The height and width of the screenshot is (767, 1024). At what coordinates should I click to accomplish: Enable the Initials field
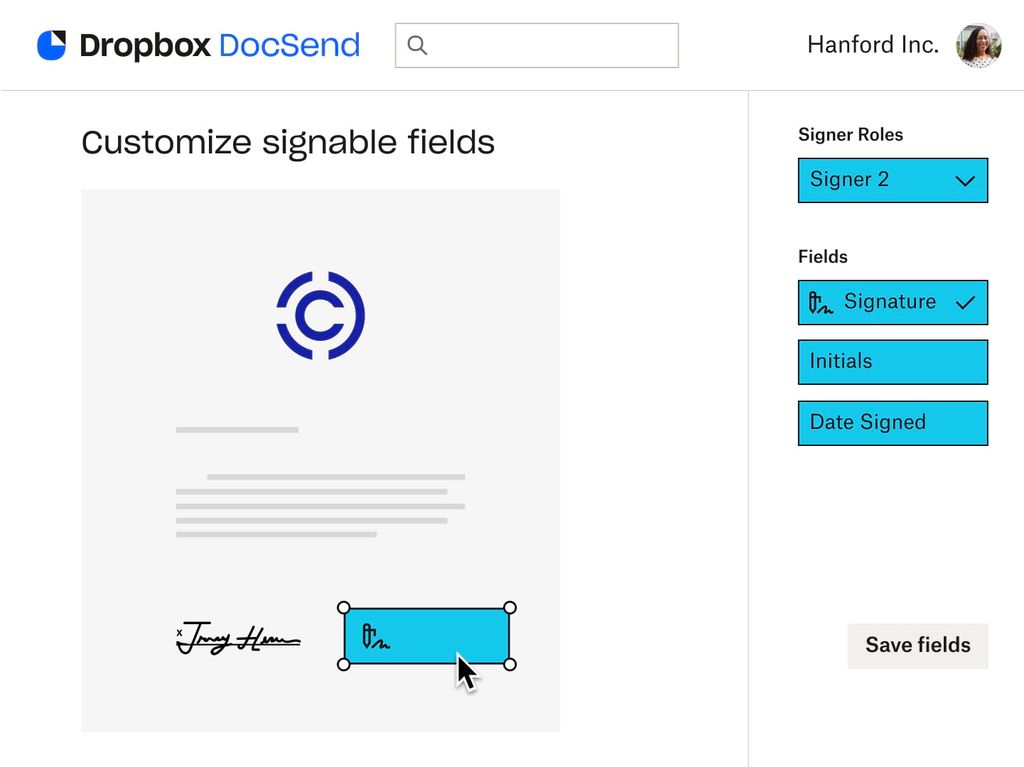[x=892, y=362]
